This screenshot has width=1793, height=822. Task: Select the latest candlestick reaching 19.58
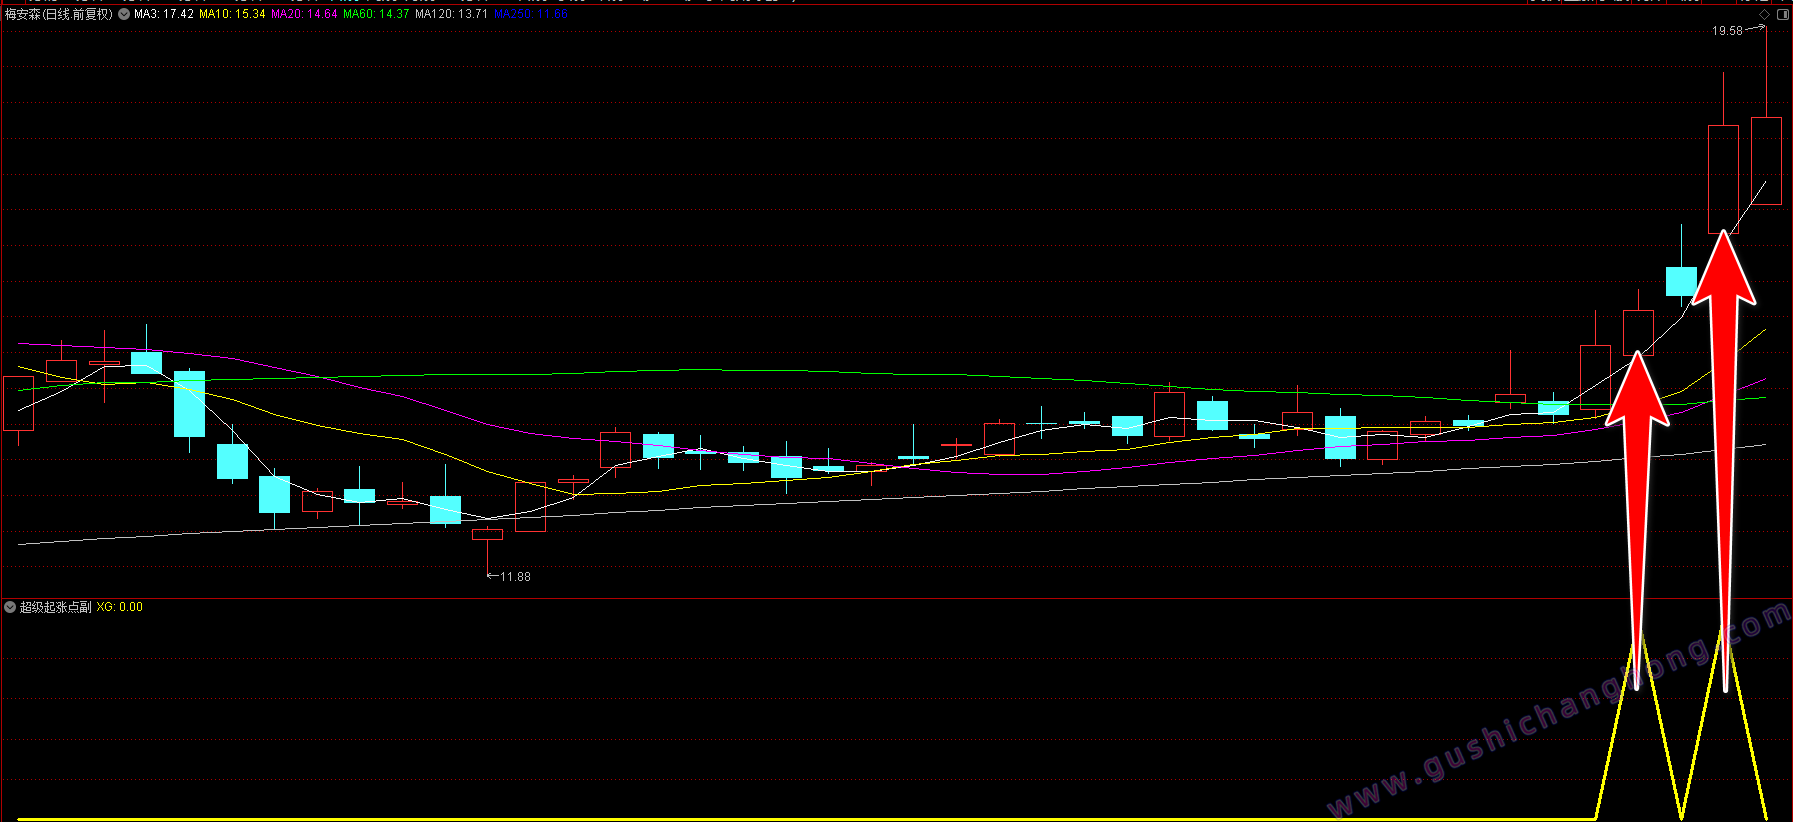pos(1766,161)
